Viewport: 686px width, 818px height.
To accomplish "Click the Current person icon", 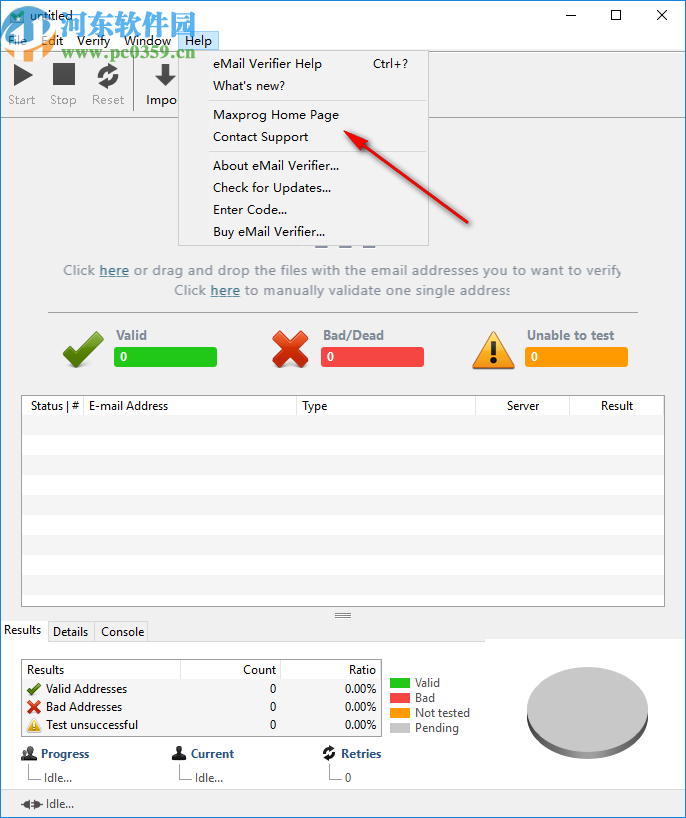I will tap(179, 753).
